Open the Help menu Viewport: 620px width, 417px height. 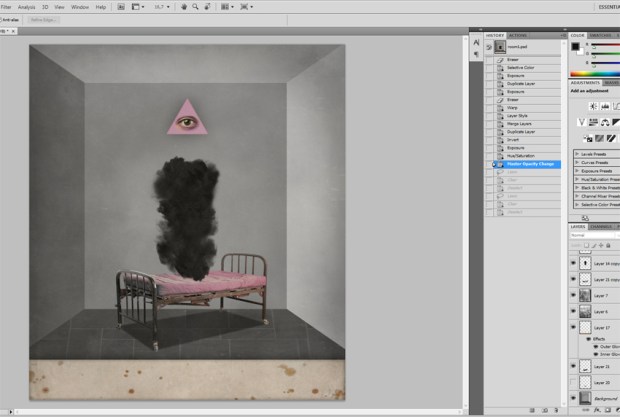pyautogui.click(x=101, y=7)
